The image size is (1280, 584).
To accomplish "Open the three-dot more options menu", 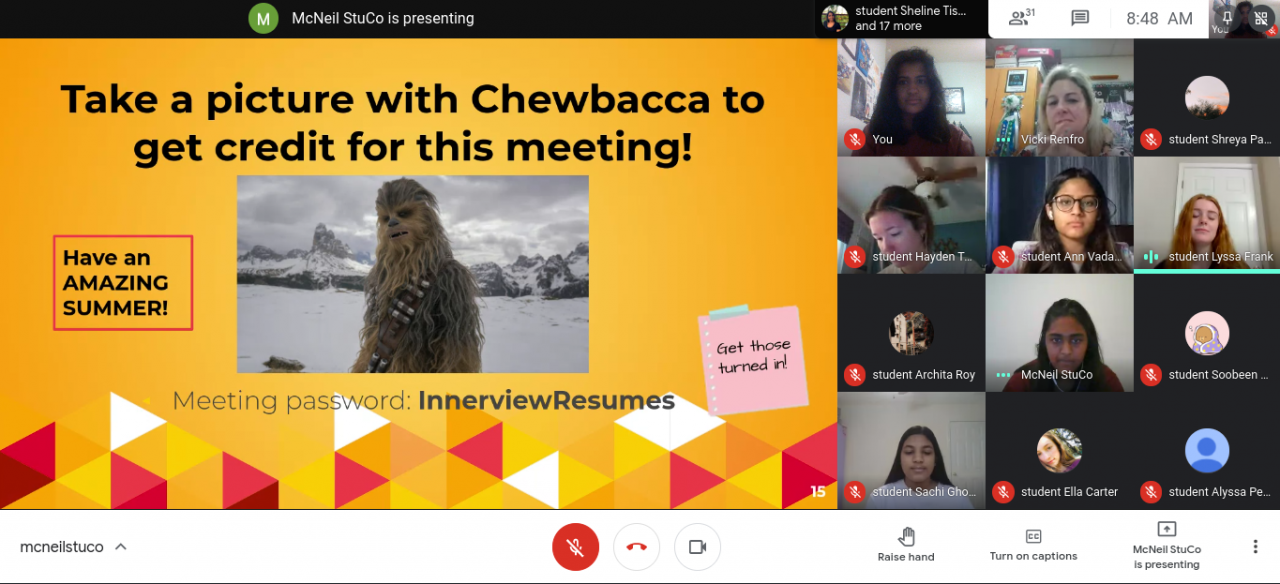I will 1255,546.
